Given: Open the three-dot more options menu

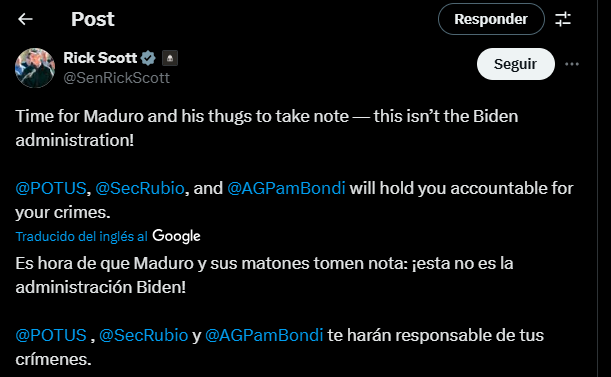Looking at the screenshot, I should tap(572, 64).
